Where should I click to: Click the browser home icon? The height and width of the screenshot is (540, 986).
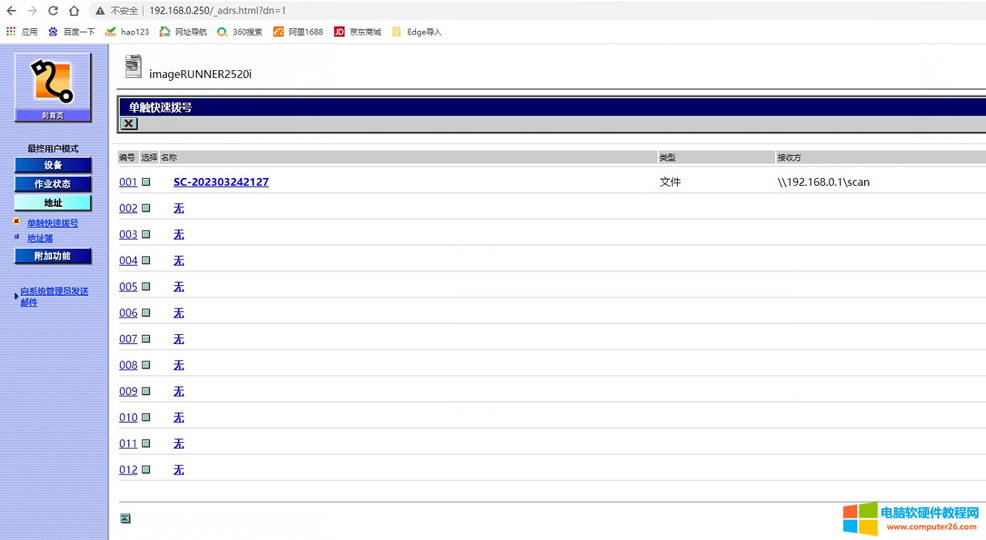pos(74,11)
